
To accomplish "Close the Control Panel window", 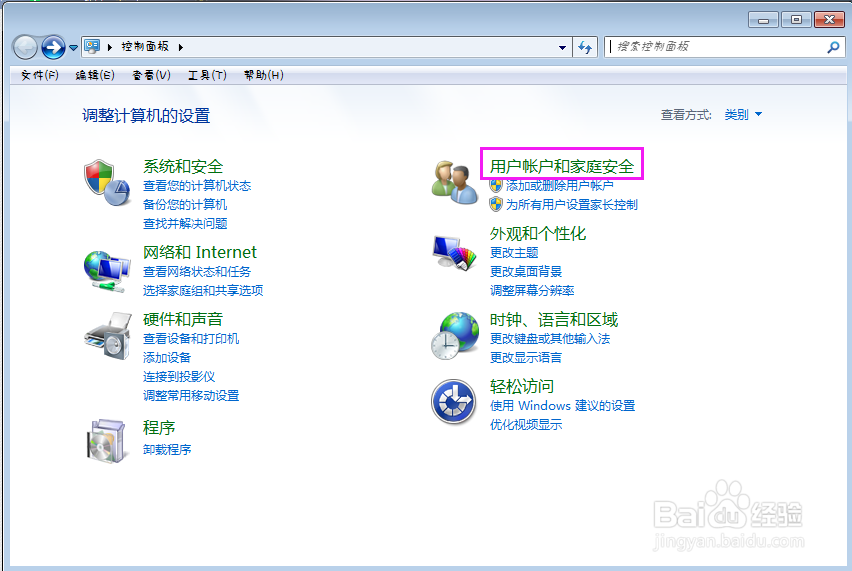I will tap(829, 20).
